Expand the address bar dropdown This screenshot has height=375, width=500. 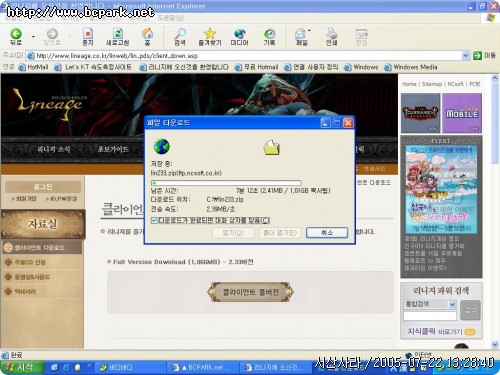point(466,55)
